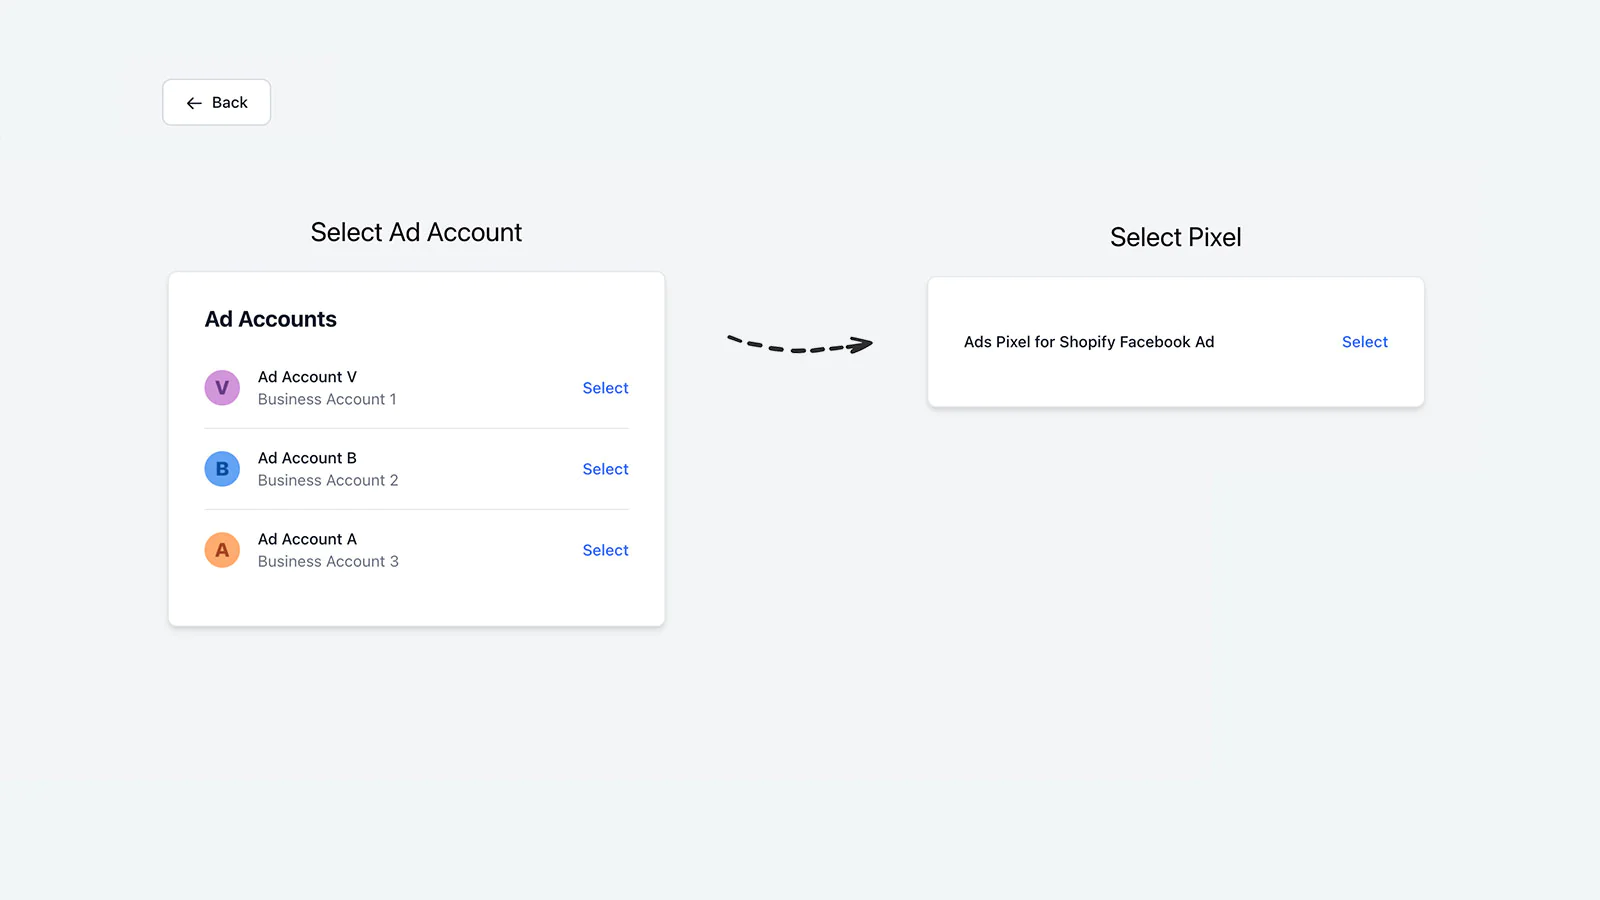The width and height of the screenshot is (1600, 900).
Task: Click the left arrow icon in Back button
Action: [194, 103]
